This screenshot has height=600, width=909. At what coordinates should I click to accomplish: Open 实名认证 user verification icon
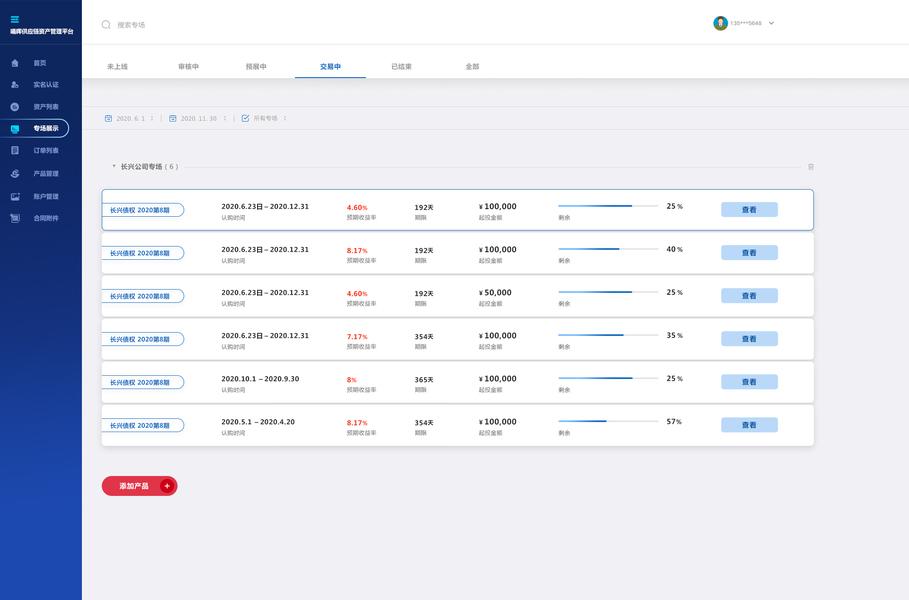(x=15, y=85)
